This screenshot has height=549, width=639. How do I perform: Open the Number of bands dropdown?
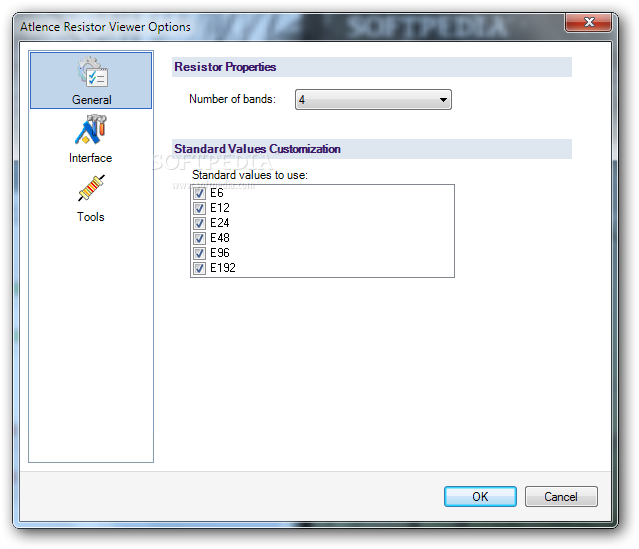point(373,99)
